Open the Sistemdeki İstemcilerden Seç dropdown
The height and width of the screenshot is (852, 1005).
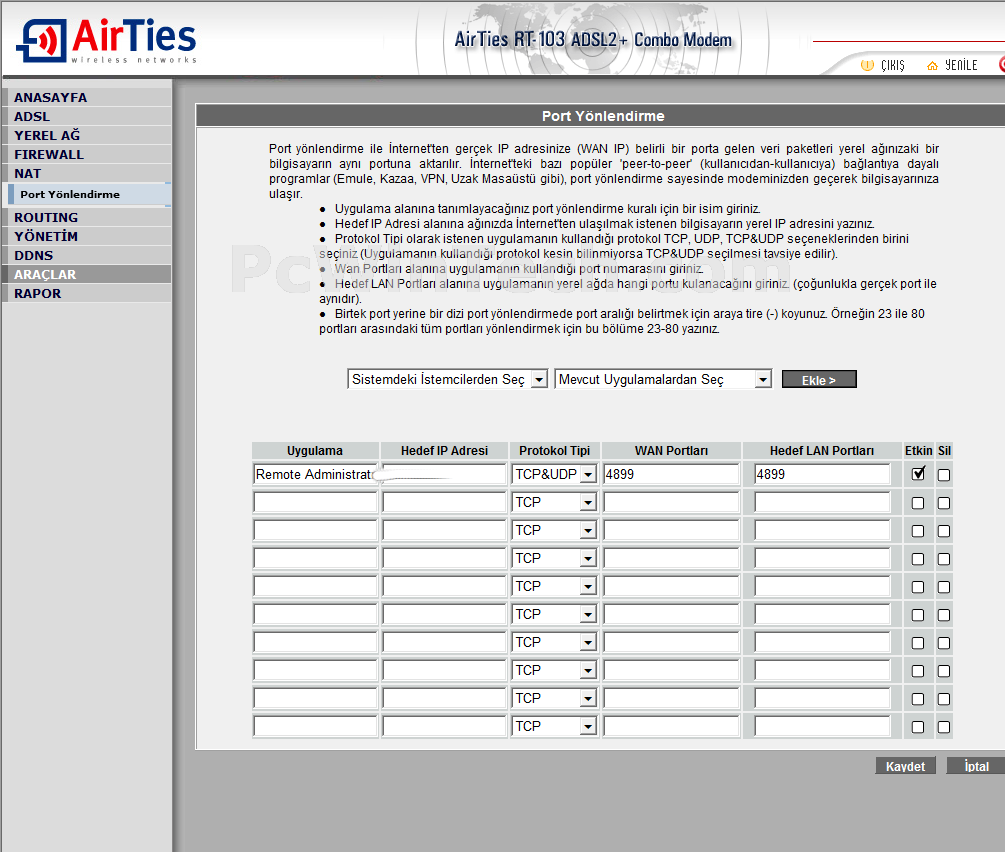click(x=447, y=380)
